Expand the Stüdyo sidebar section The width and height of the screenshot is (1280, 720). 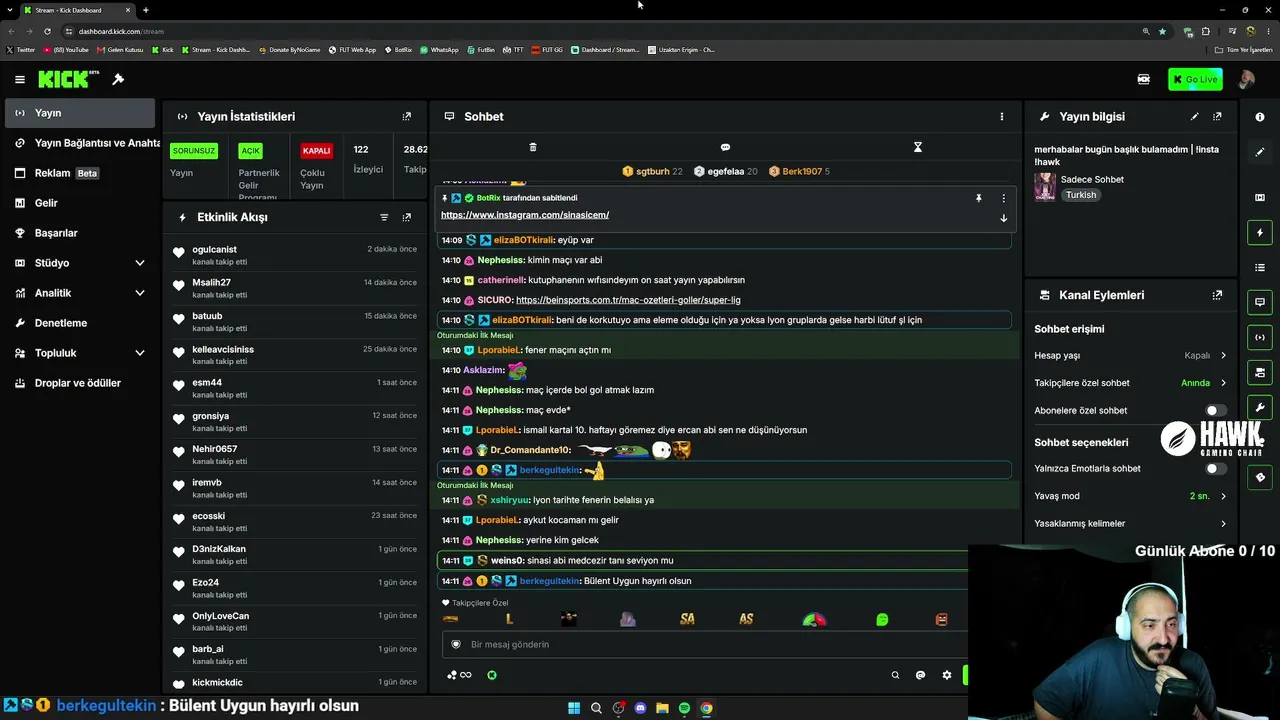click(139, 263)
